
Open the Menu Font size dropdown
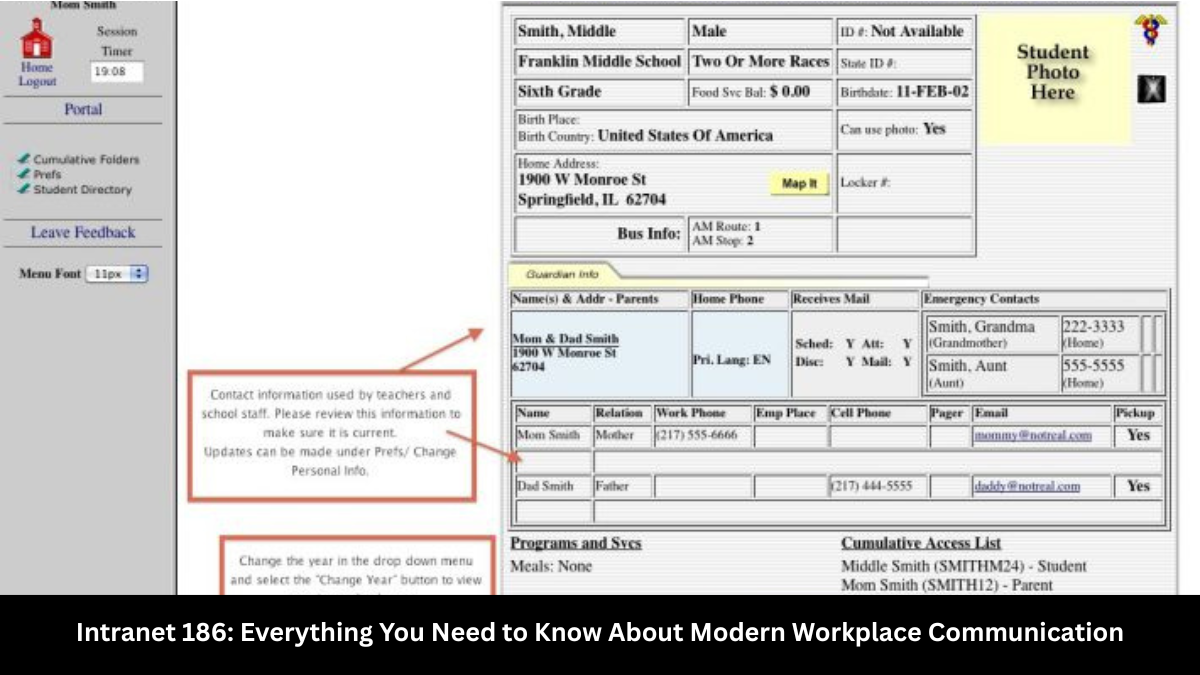(x=117, y=273)
